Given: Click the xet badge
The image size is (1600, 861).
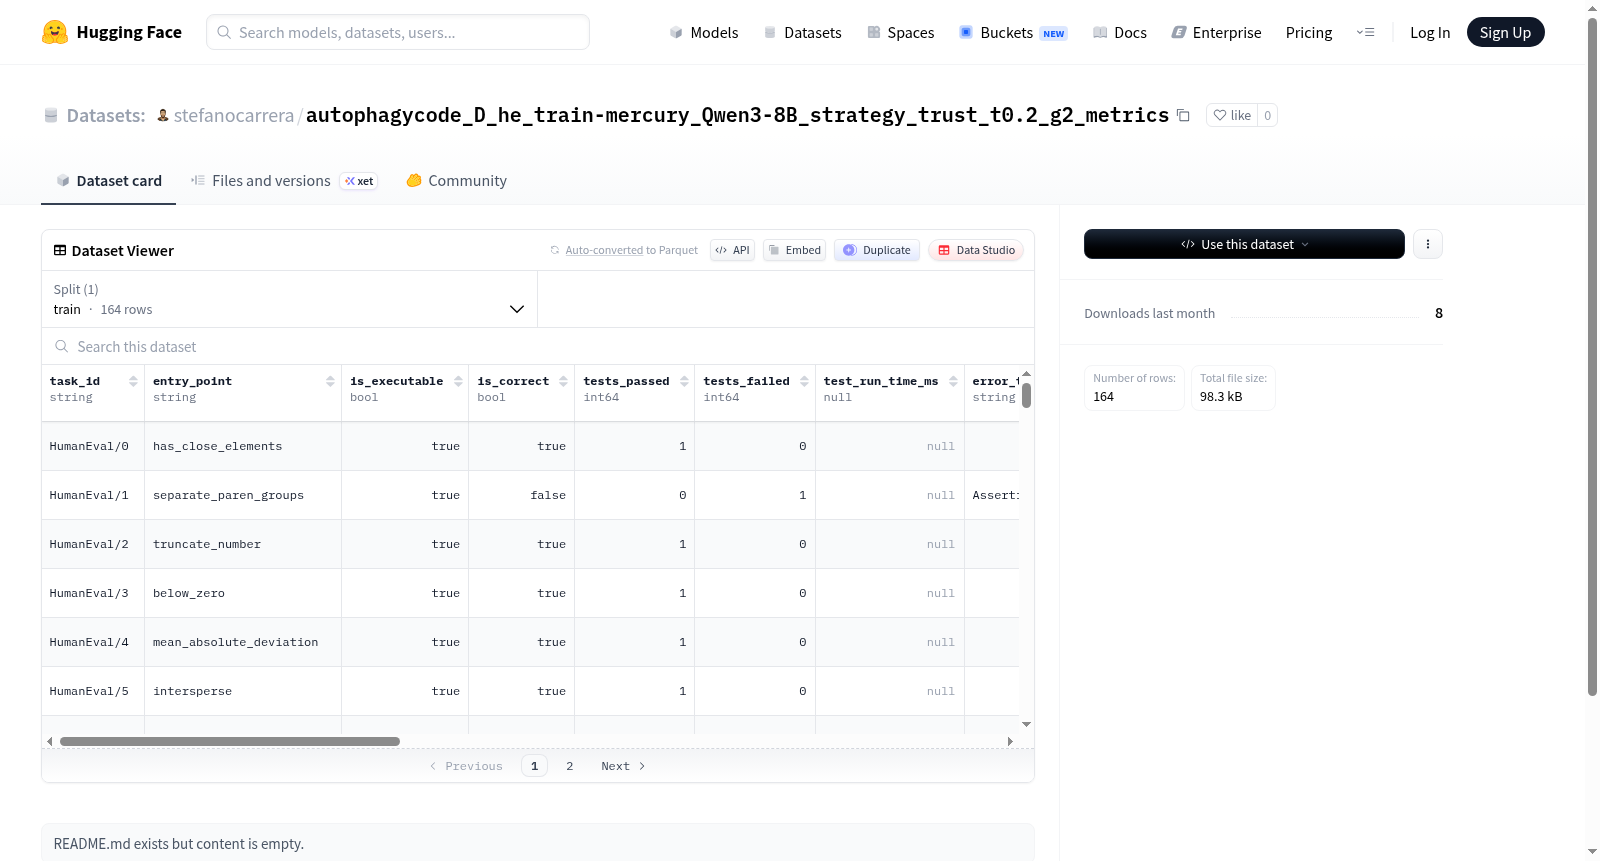Looking at the screenshot, I should [x=359, y=181].
